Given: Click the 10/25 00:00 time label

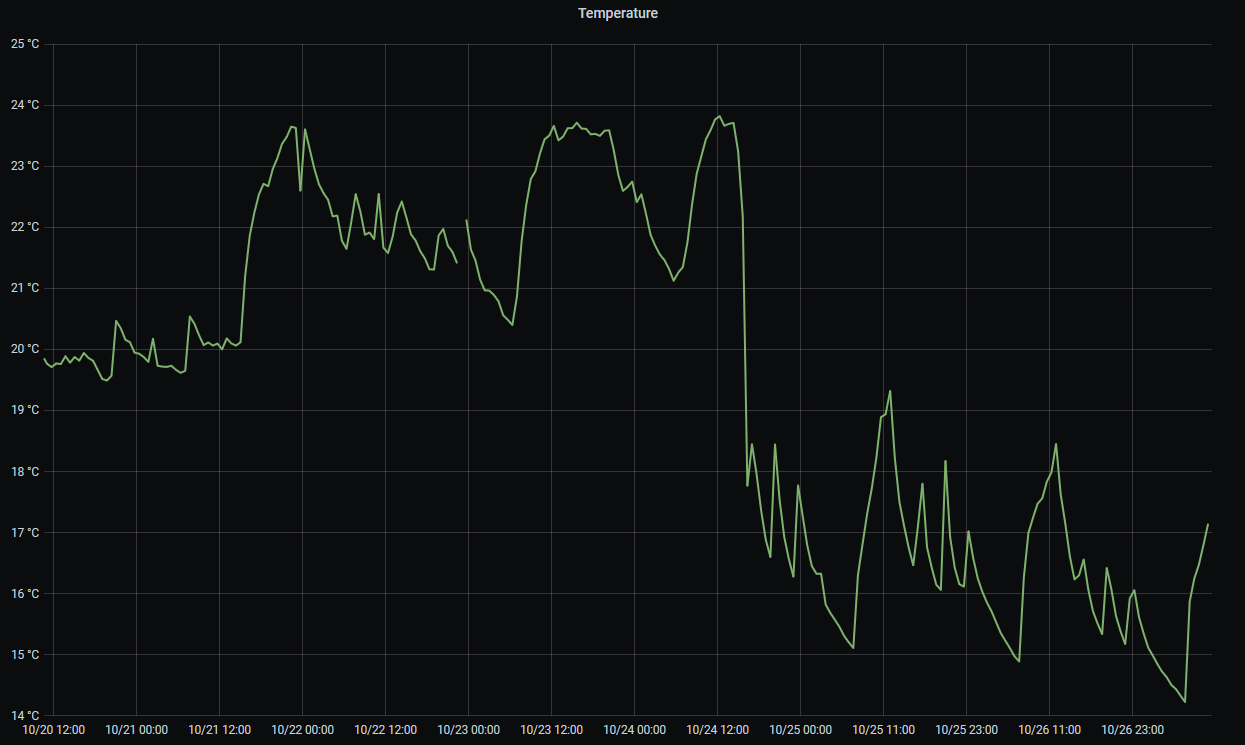Looking at the screenshot, I should click(800, 730).
